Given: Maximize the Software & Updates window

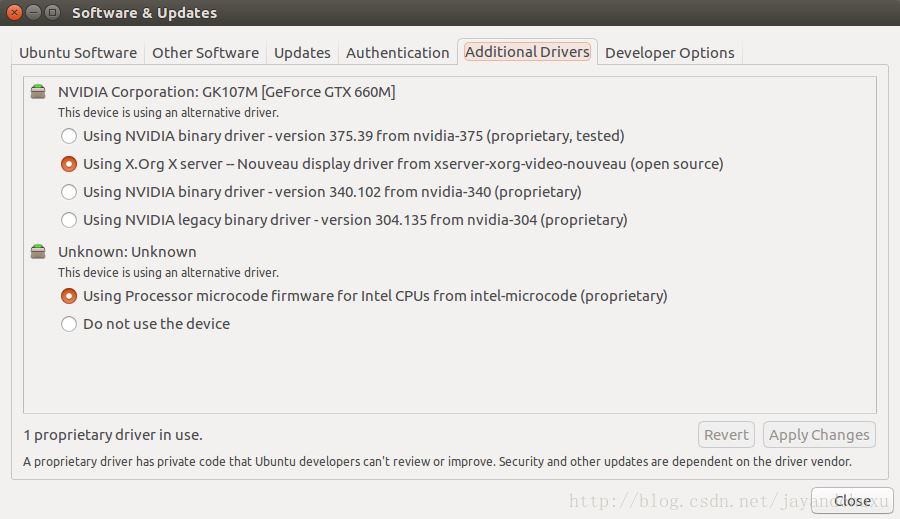Looking at the screenshot, I should [x=52, y=12].
